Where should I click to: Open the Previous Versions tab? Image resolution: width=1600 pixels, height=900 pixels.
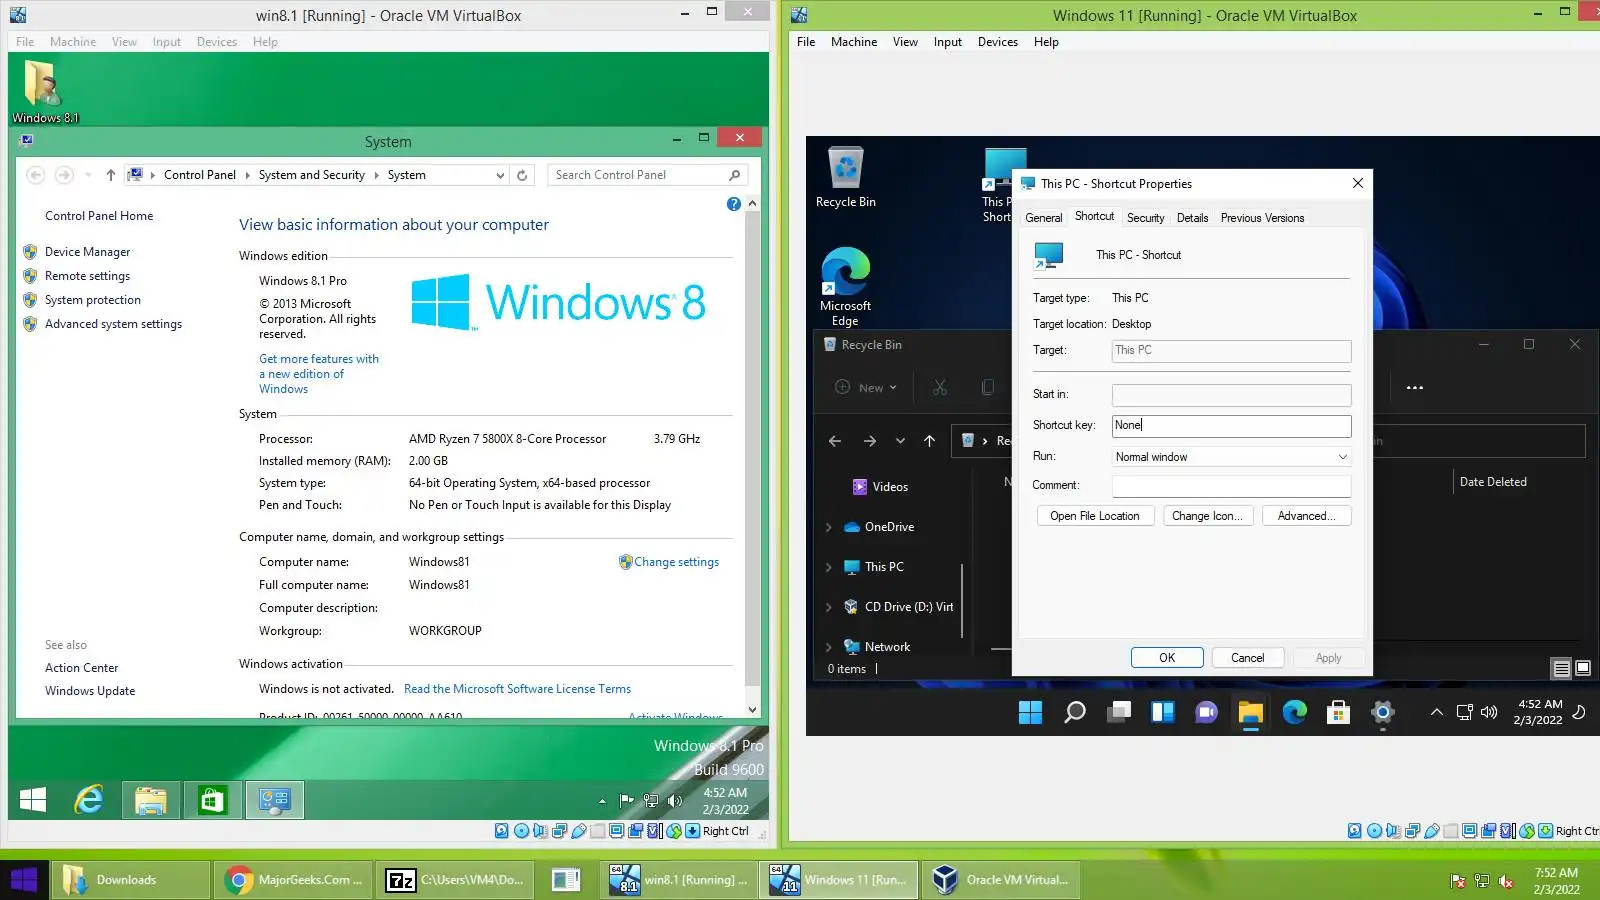(x=1262, y=218)
